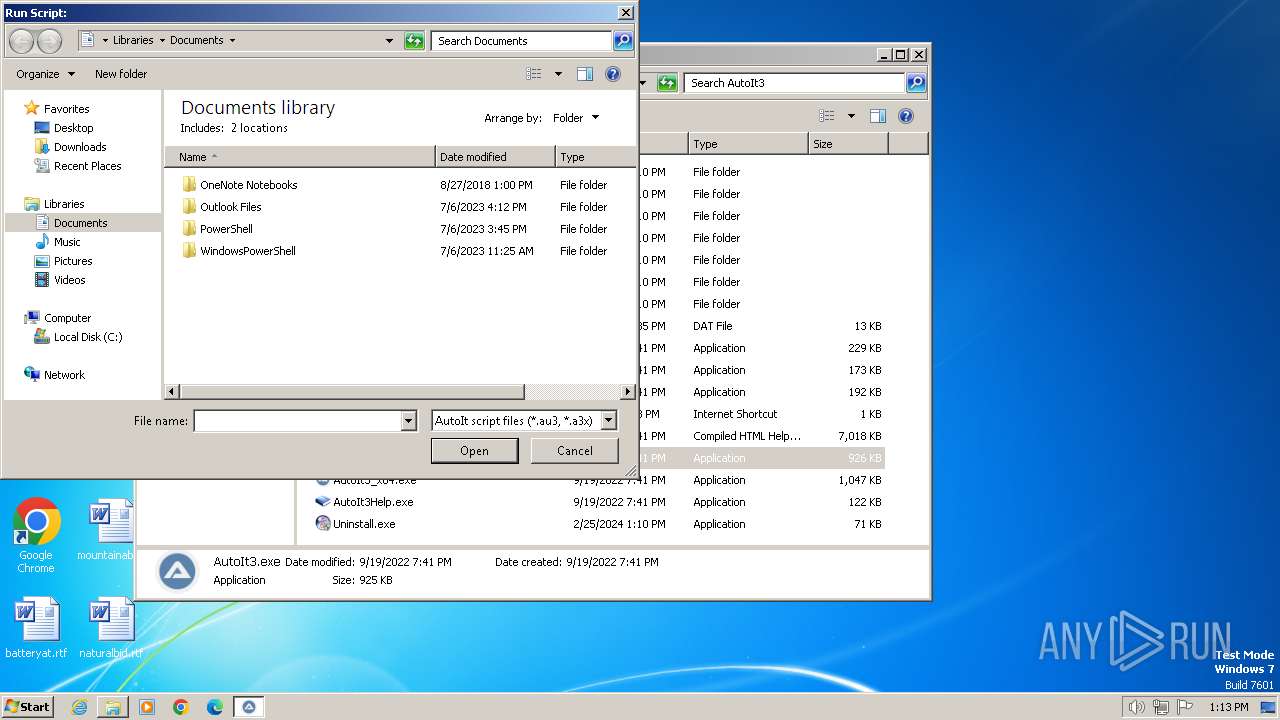1280x720 pixels.
Task: Open the address path history dropdown
Action: 389,41
